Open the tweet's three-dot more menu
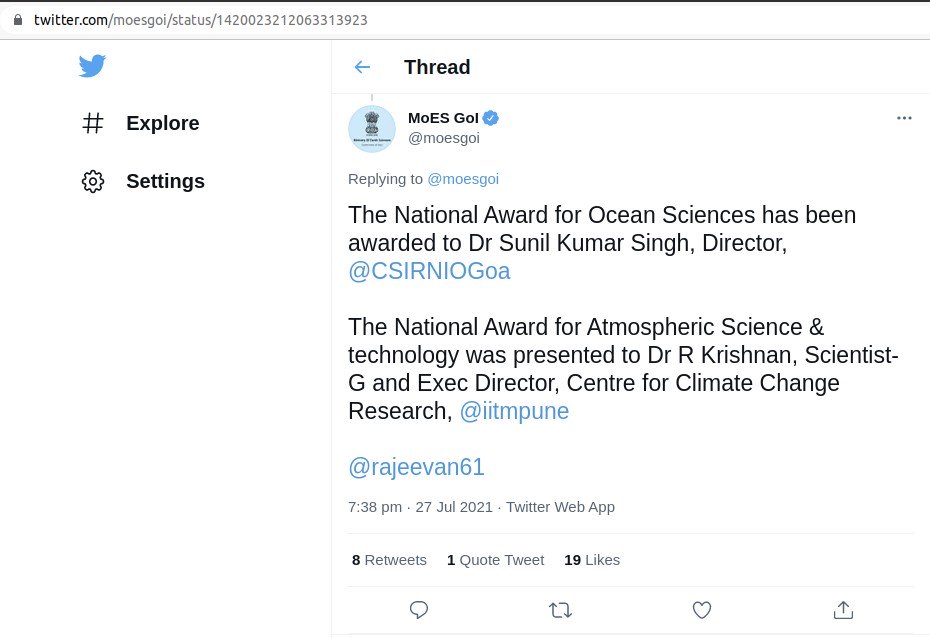930x638 pixels. click(x=904, y=118)
